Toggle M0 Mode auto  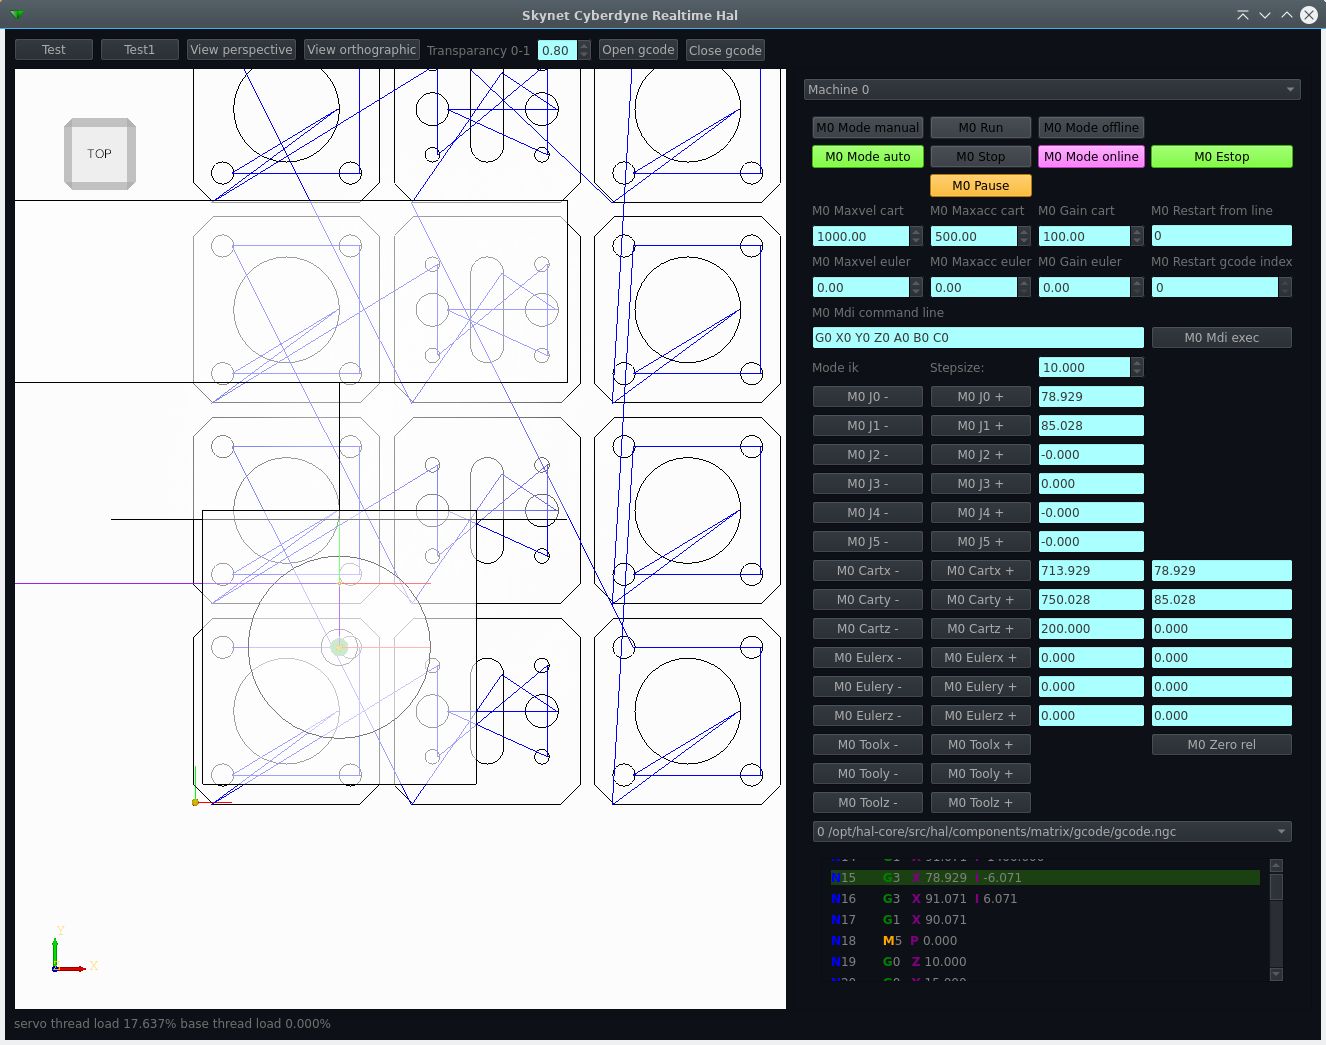coord(867,156)
